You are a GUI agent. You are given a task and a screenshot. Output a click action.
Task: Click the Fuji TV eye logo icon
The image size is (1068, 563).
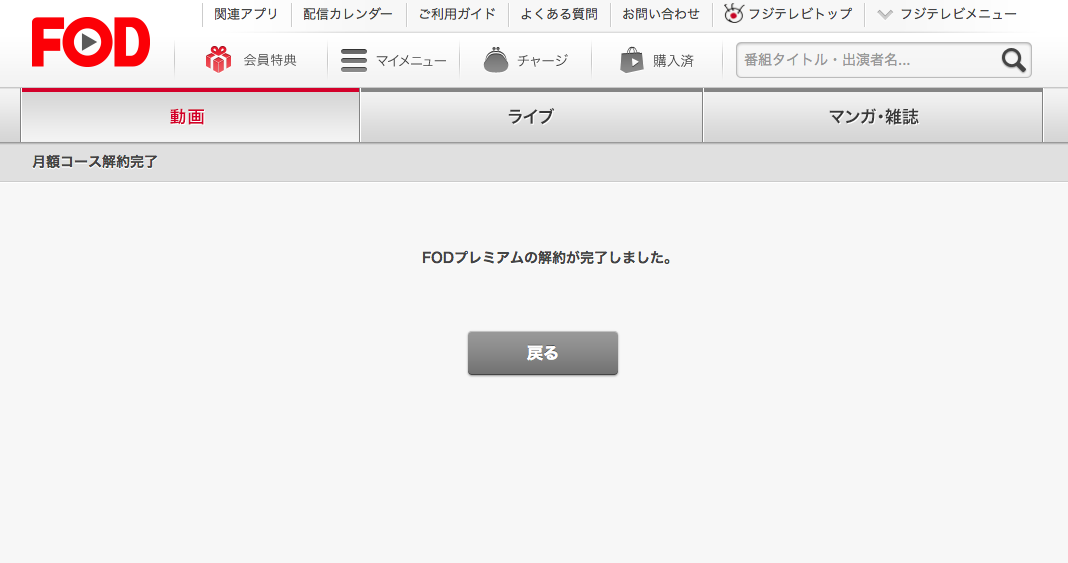click(x=734, y=13)
